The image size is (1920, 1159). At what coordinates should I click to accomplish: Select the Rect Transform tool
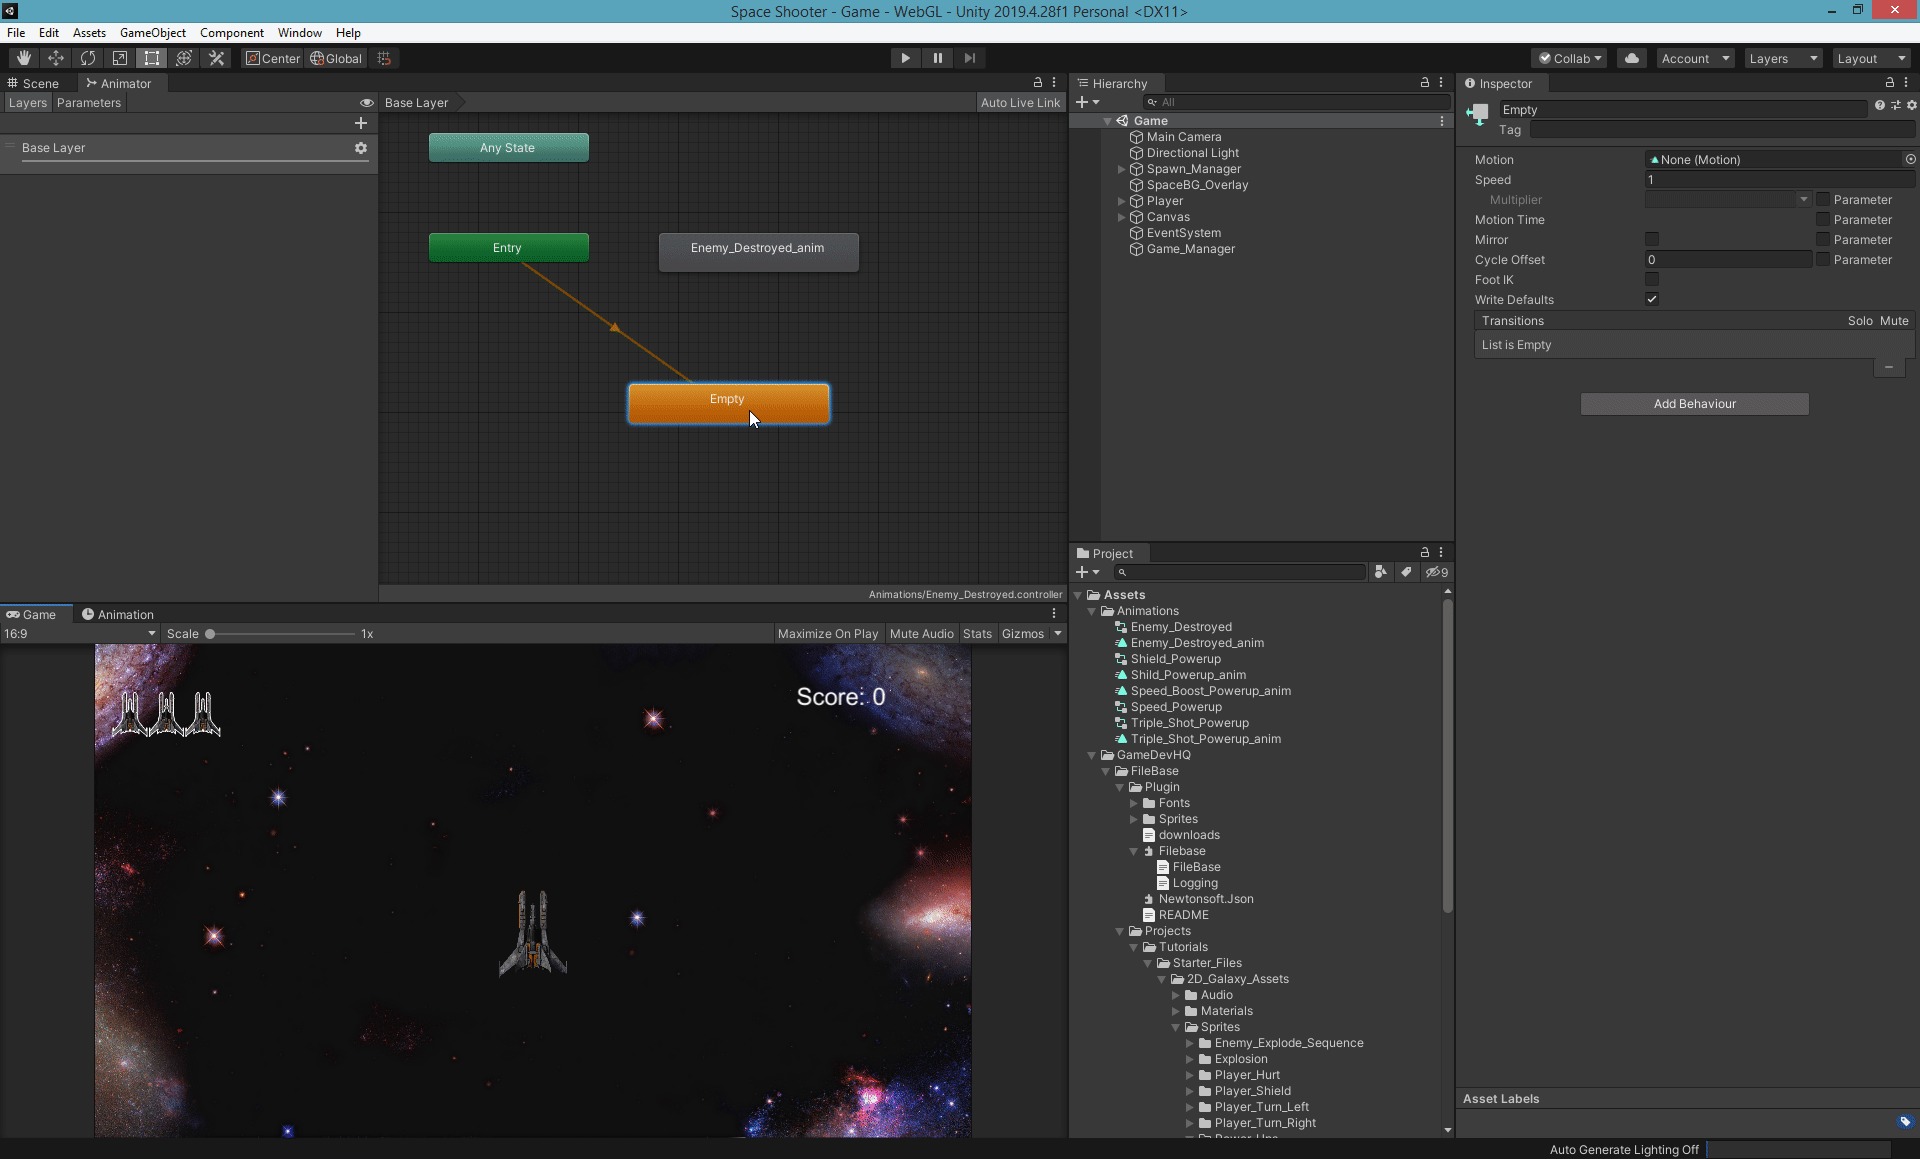(152, 58)
